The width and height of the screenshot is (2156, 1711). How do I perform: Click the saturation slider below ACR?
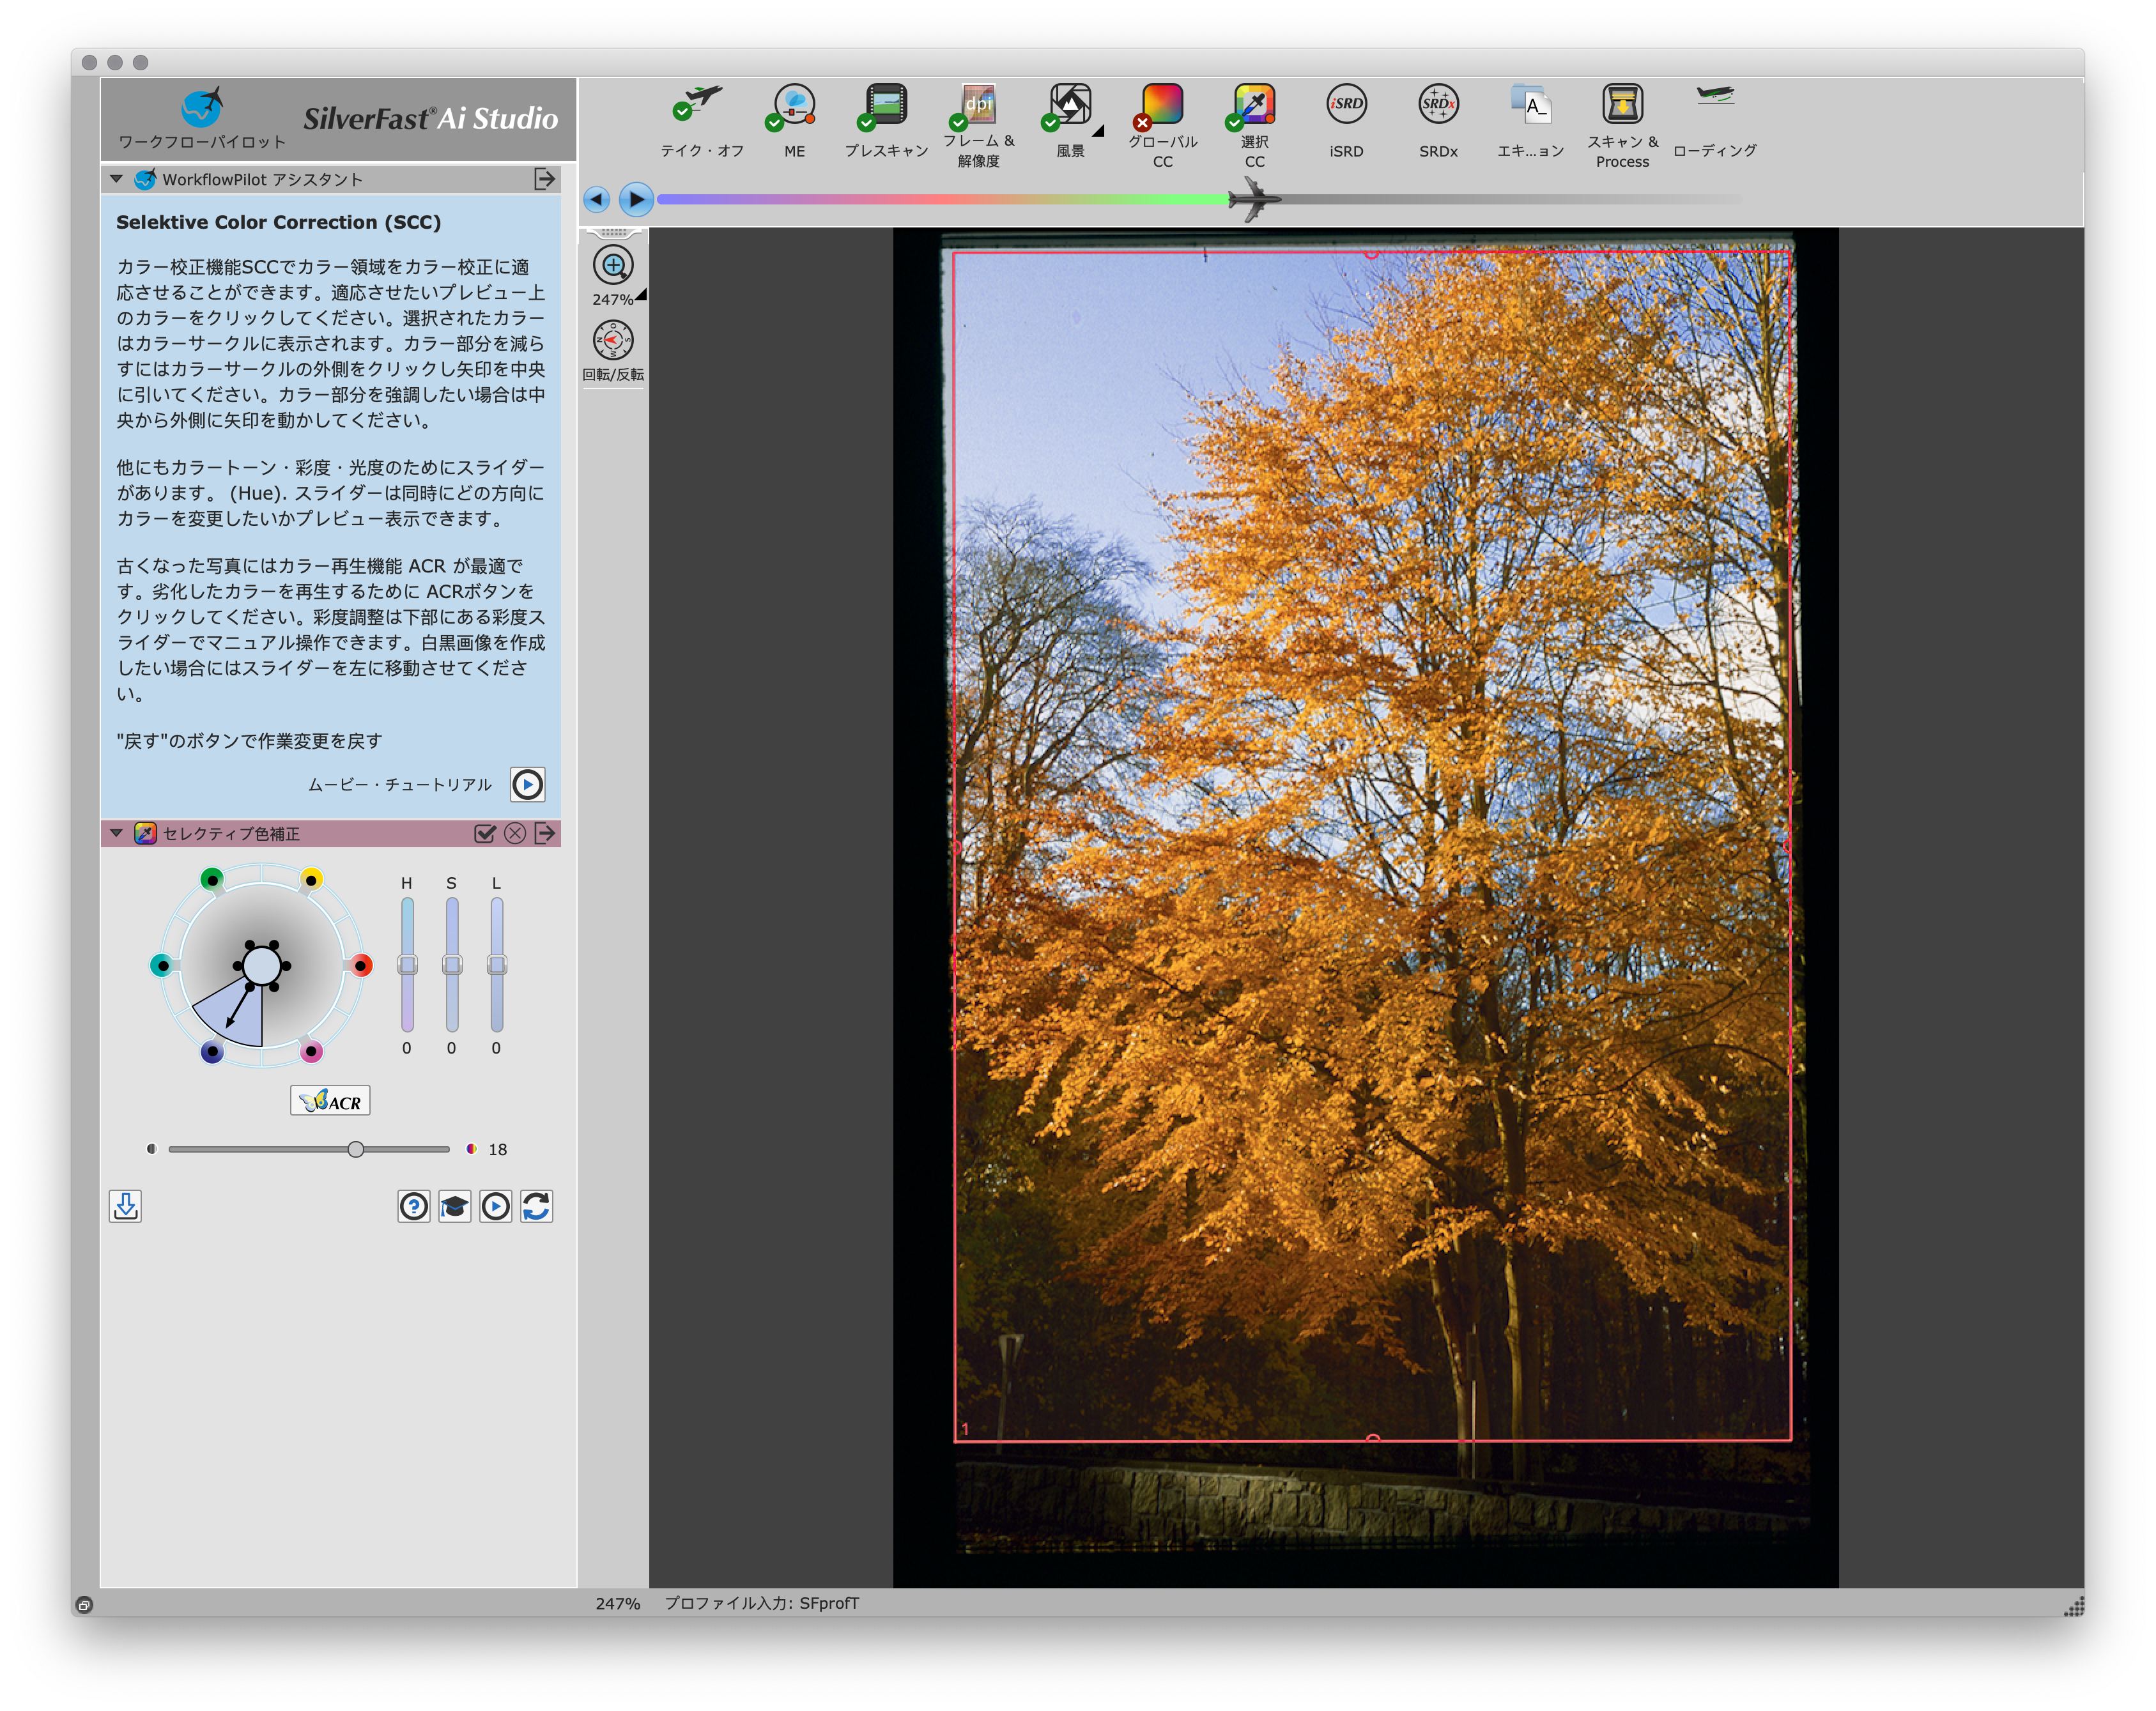click(356, 1149)
